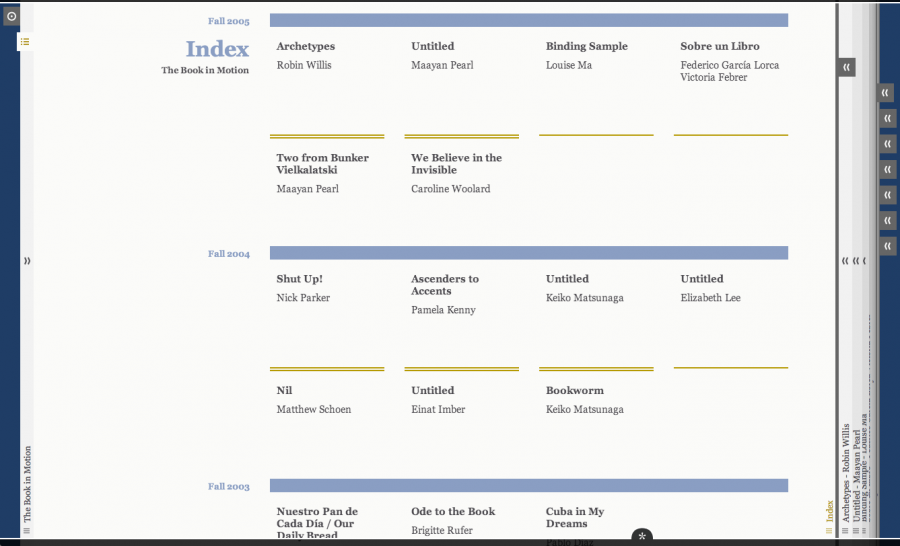Open 'Shut Up!' by Nick Parker

click(x=299, y=279)
